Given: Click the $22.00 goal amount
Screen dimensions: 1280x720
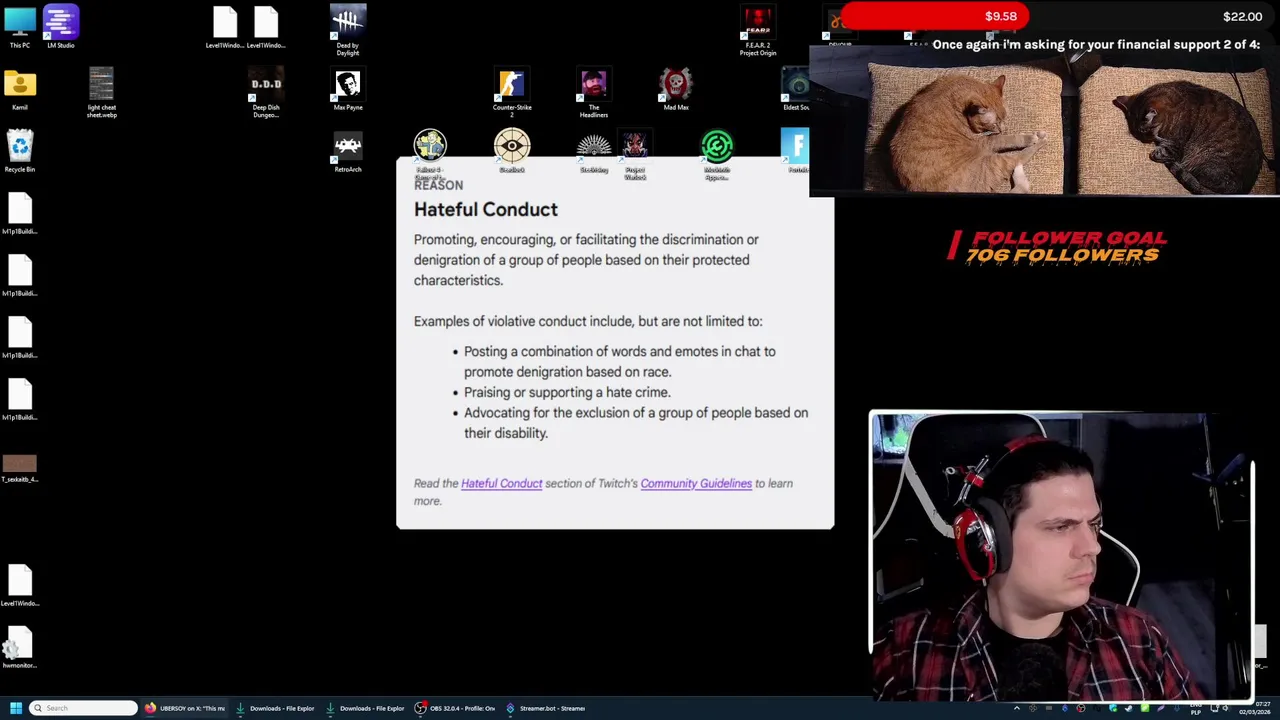Looking at the screenshot, I should click(x=1242, y=16).
